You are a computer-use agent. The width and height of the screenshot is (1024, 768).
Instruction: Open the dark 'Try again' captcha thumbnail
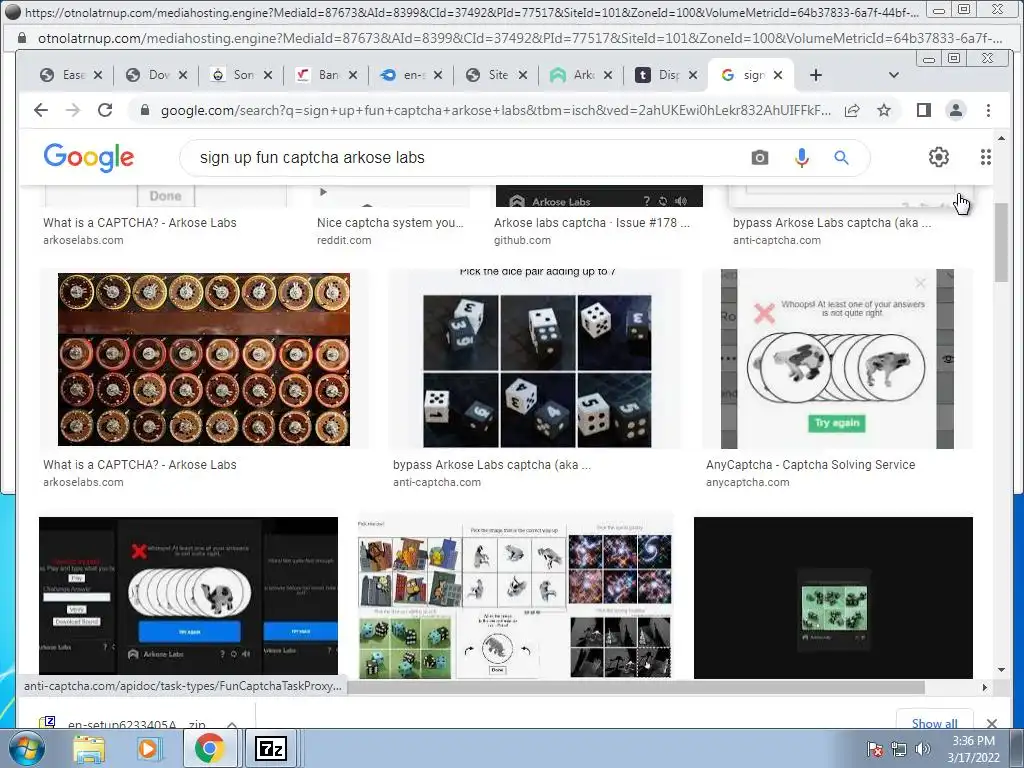coord(188,596)
